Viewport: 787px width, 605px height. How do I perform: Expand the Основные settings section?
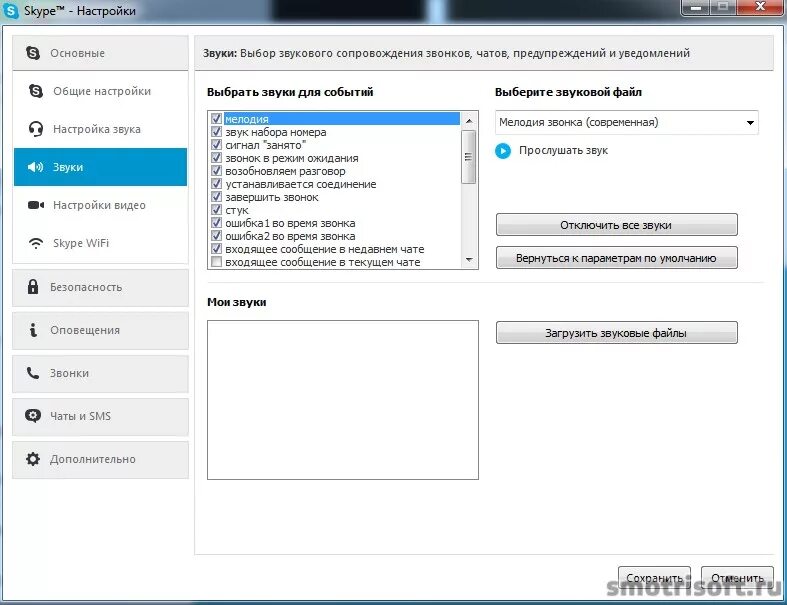pos(100,53)
